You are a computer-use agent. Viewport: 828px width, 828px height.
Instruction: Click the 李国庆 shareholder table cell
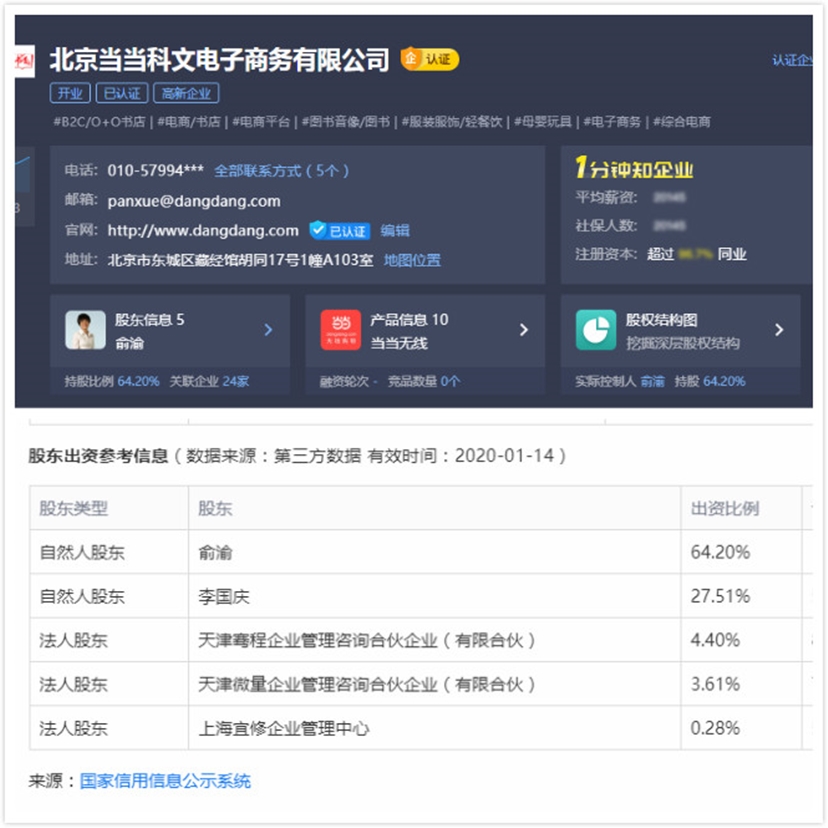[434, 596]
